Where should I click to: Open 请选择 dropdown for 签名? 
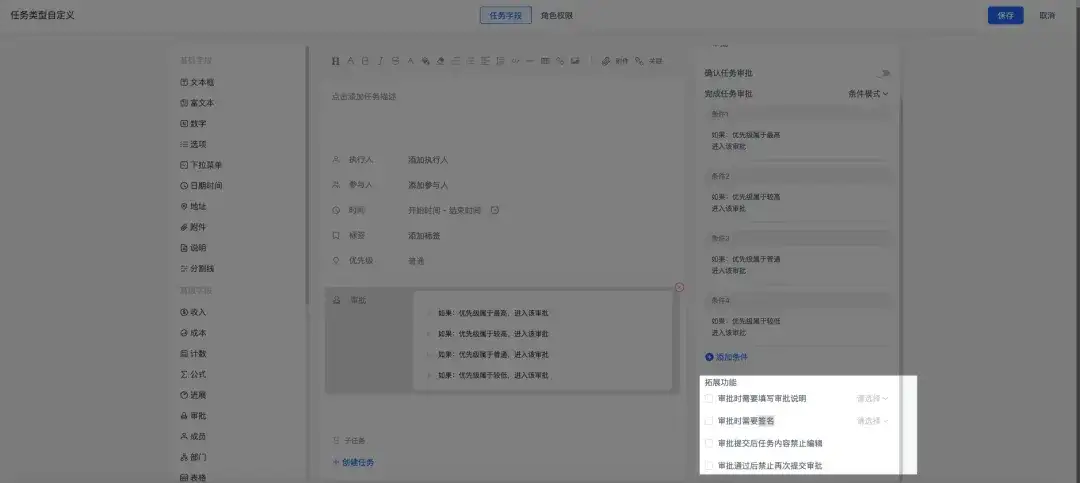tap(872, 420)
